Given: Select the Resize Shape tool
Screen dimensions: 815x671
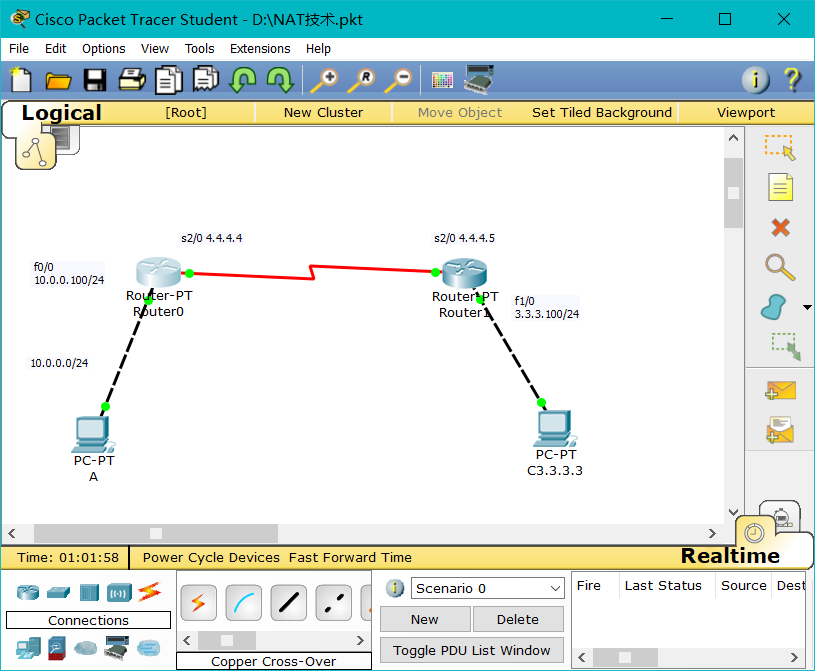Looking at the screenshot, I should (x=785, y=346).
